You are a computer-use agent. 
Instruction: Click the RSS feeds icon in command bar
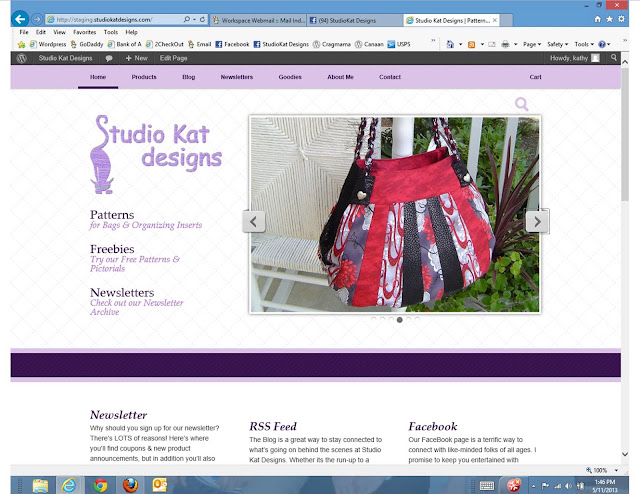[x=471, y=44]
